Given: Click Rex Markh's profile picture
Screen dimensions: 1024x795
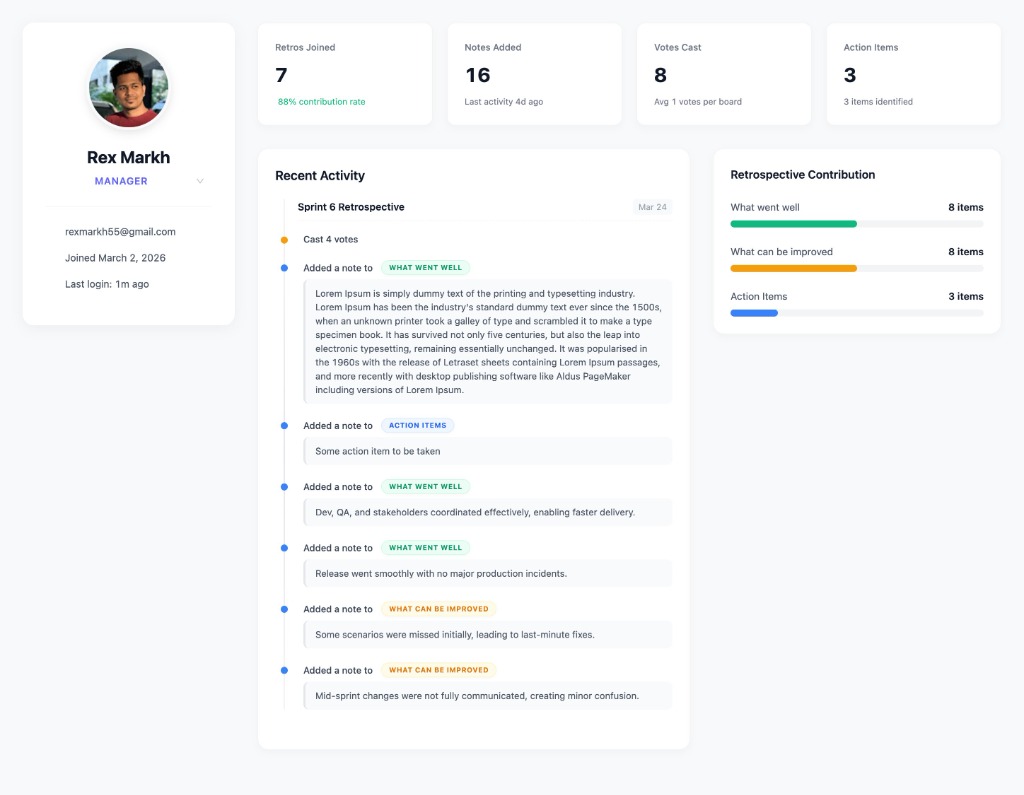Looking at the screenshot, I should click(128, 88).
